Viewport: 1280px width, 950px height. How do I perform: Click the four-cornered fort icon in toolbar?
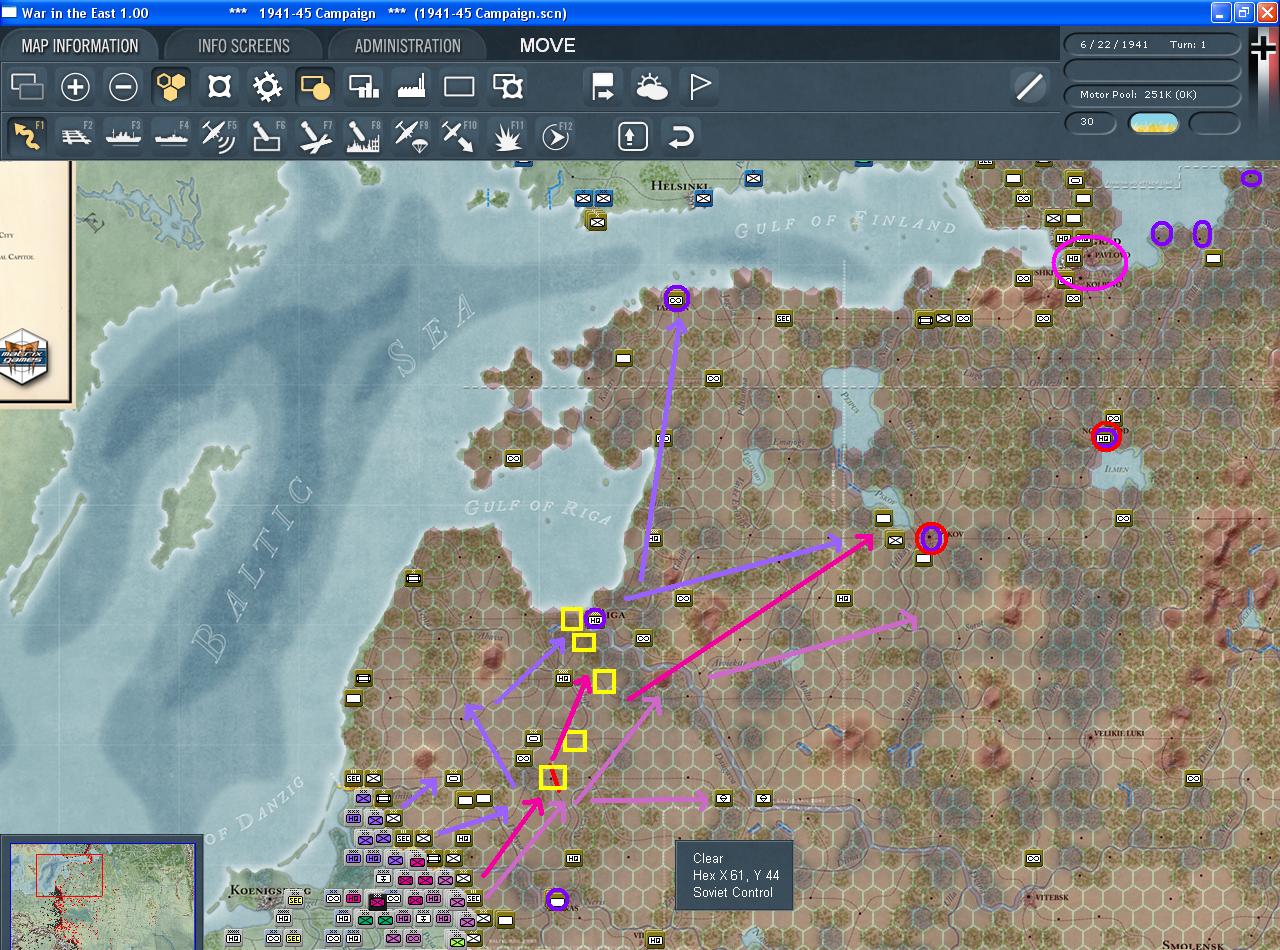click(x=219, y=87)
